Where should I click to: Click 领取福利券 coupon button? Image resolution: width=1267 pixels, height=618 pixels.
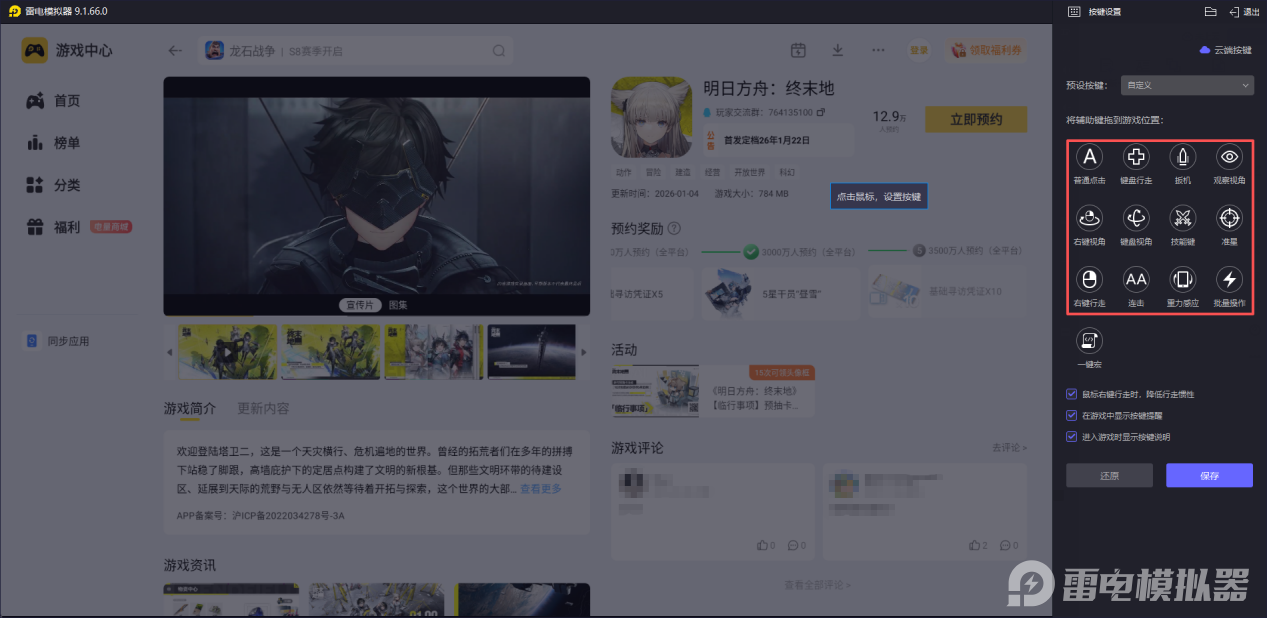click(x=986, y=50)
